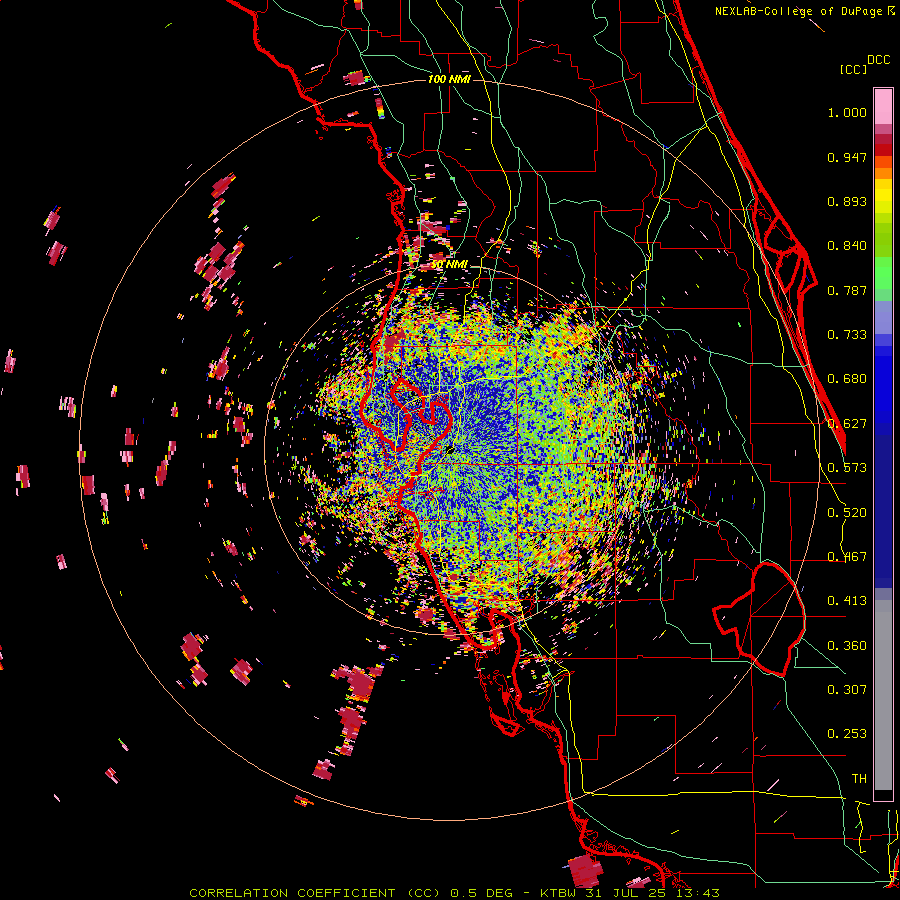
Task: Select the 100 NMI range ring label
Action: pos(449,79)
